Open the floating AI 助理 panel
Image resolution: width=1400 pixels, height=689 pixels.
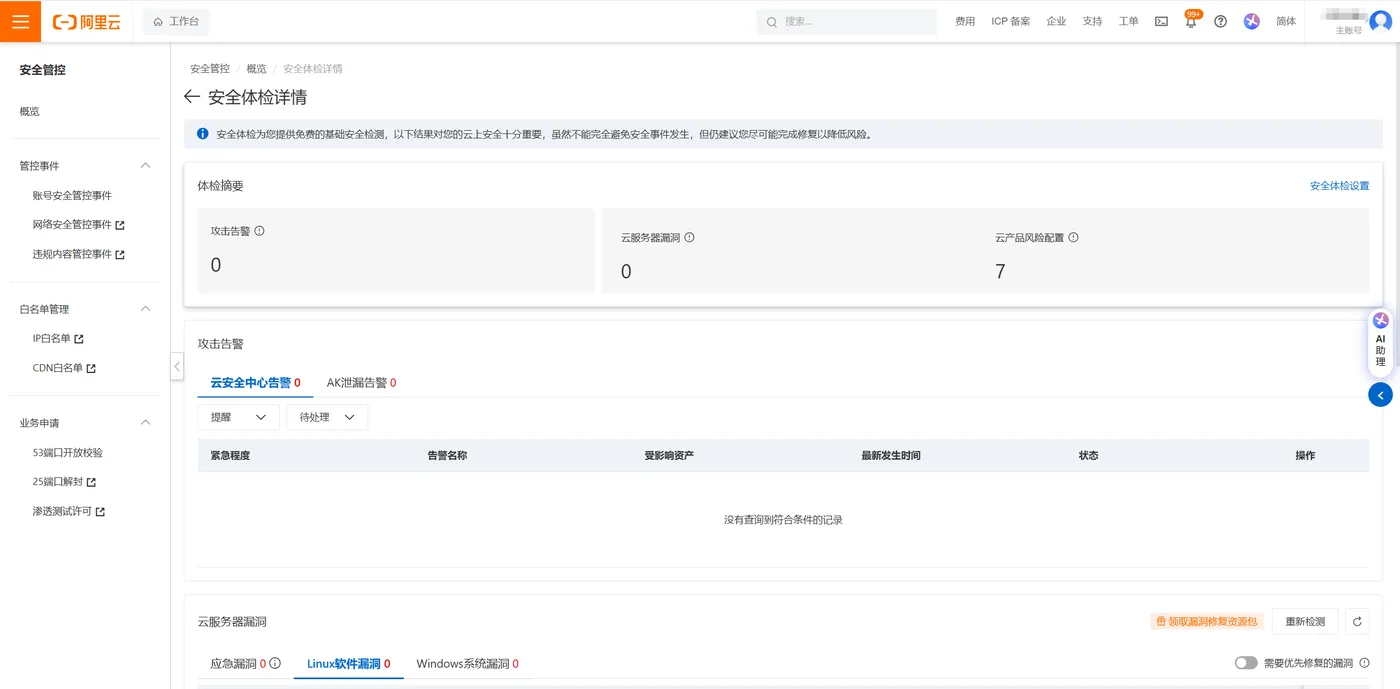[x=1381, y=341]
